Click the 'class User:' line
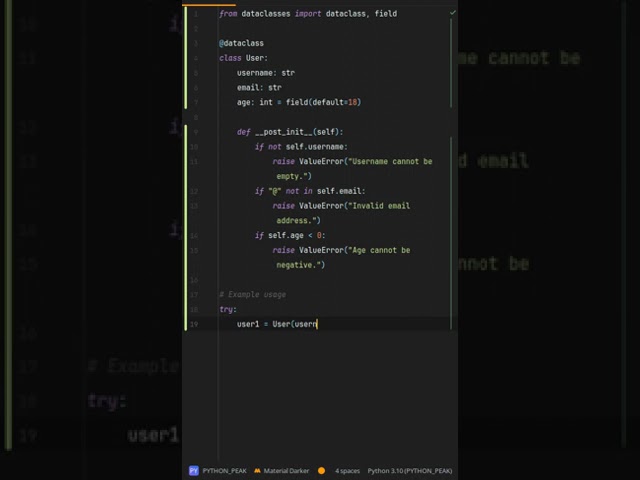 (x=243, y=58)
